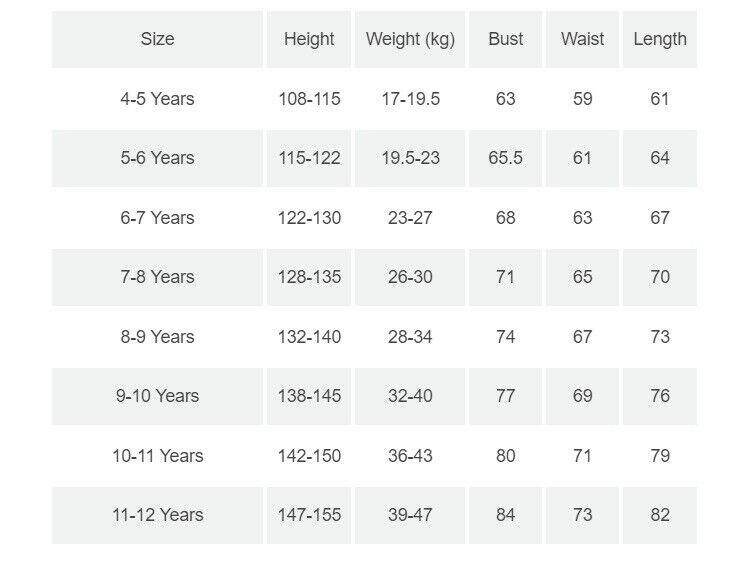The height and width of the screenshot is (572, 748).
Task: Select the 82 length value
Action: [660, 515]
